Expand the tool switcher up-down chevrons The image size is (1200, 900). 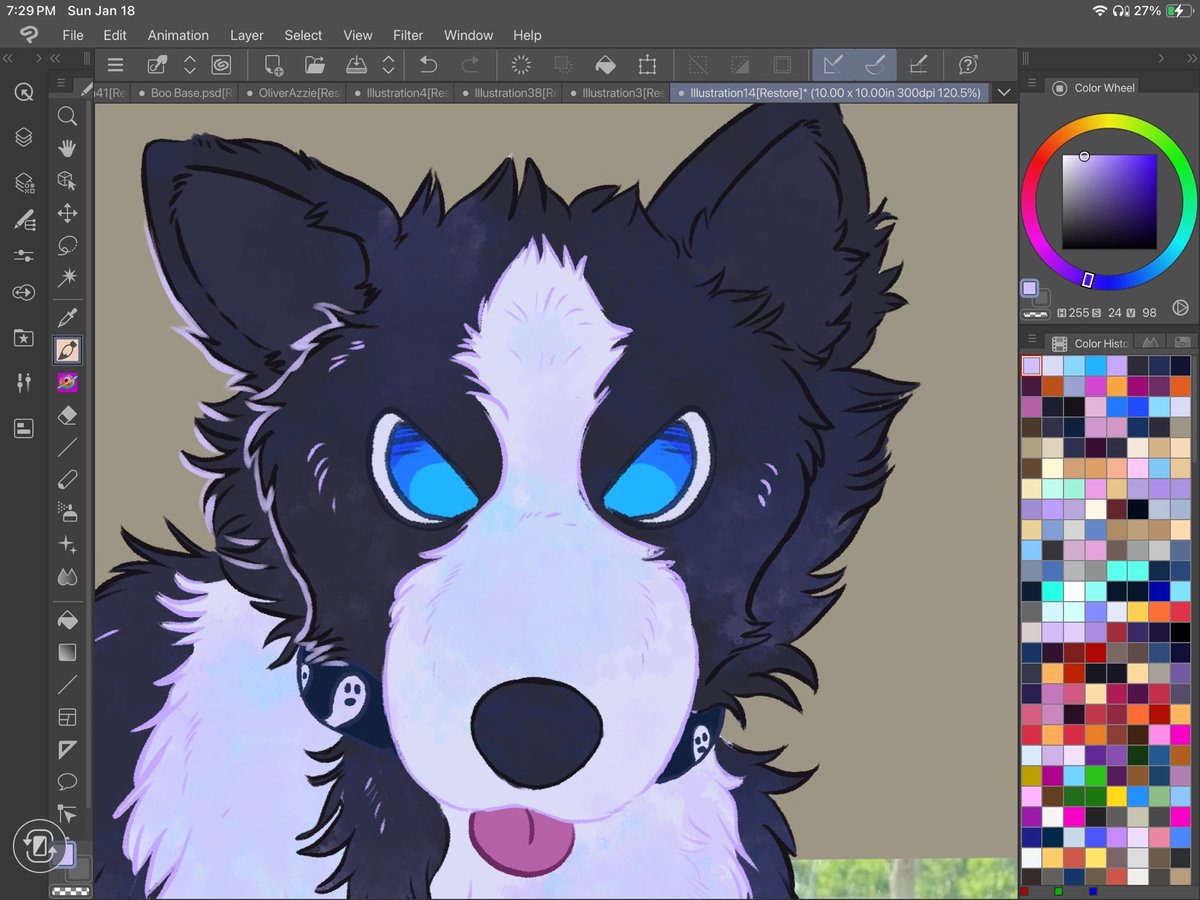point(190,65)
